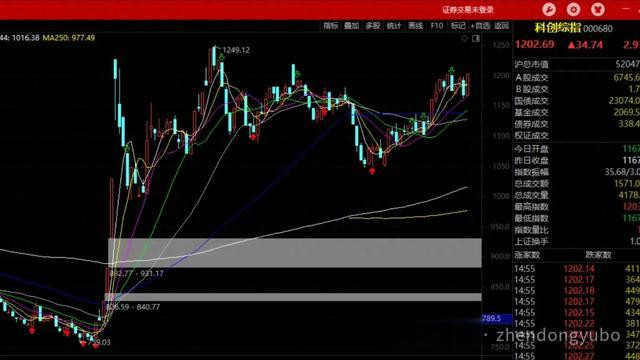Screen dimensions: 640x360
Task: Open the shirt skin theme icon
Action: (598, 9)
